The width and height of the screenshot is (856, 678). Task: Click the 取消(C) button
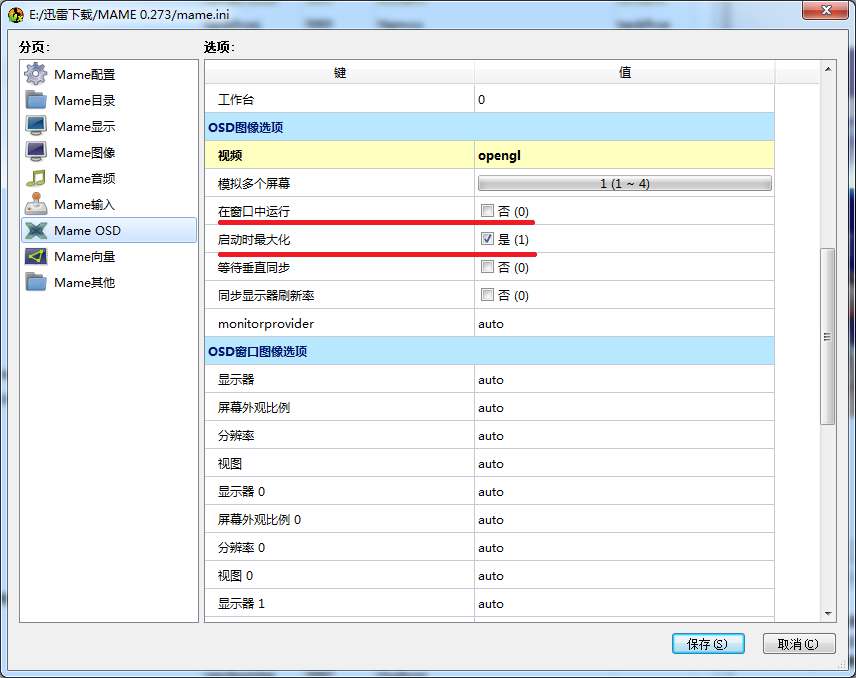pyautogui.click(x=798, y=644)
